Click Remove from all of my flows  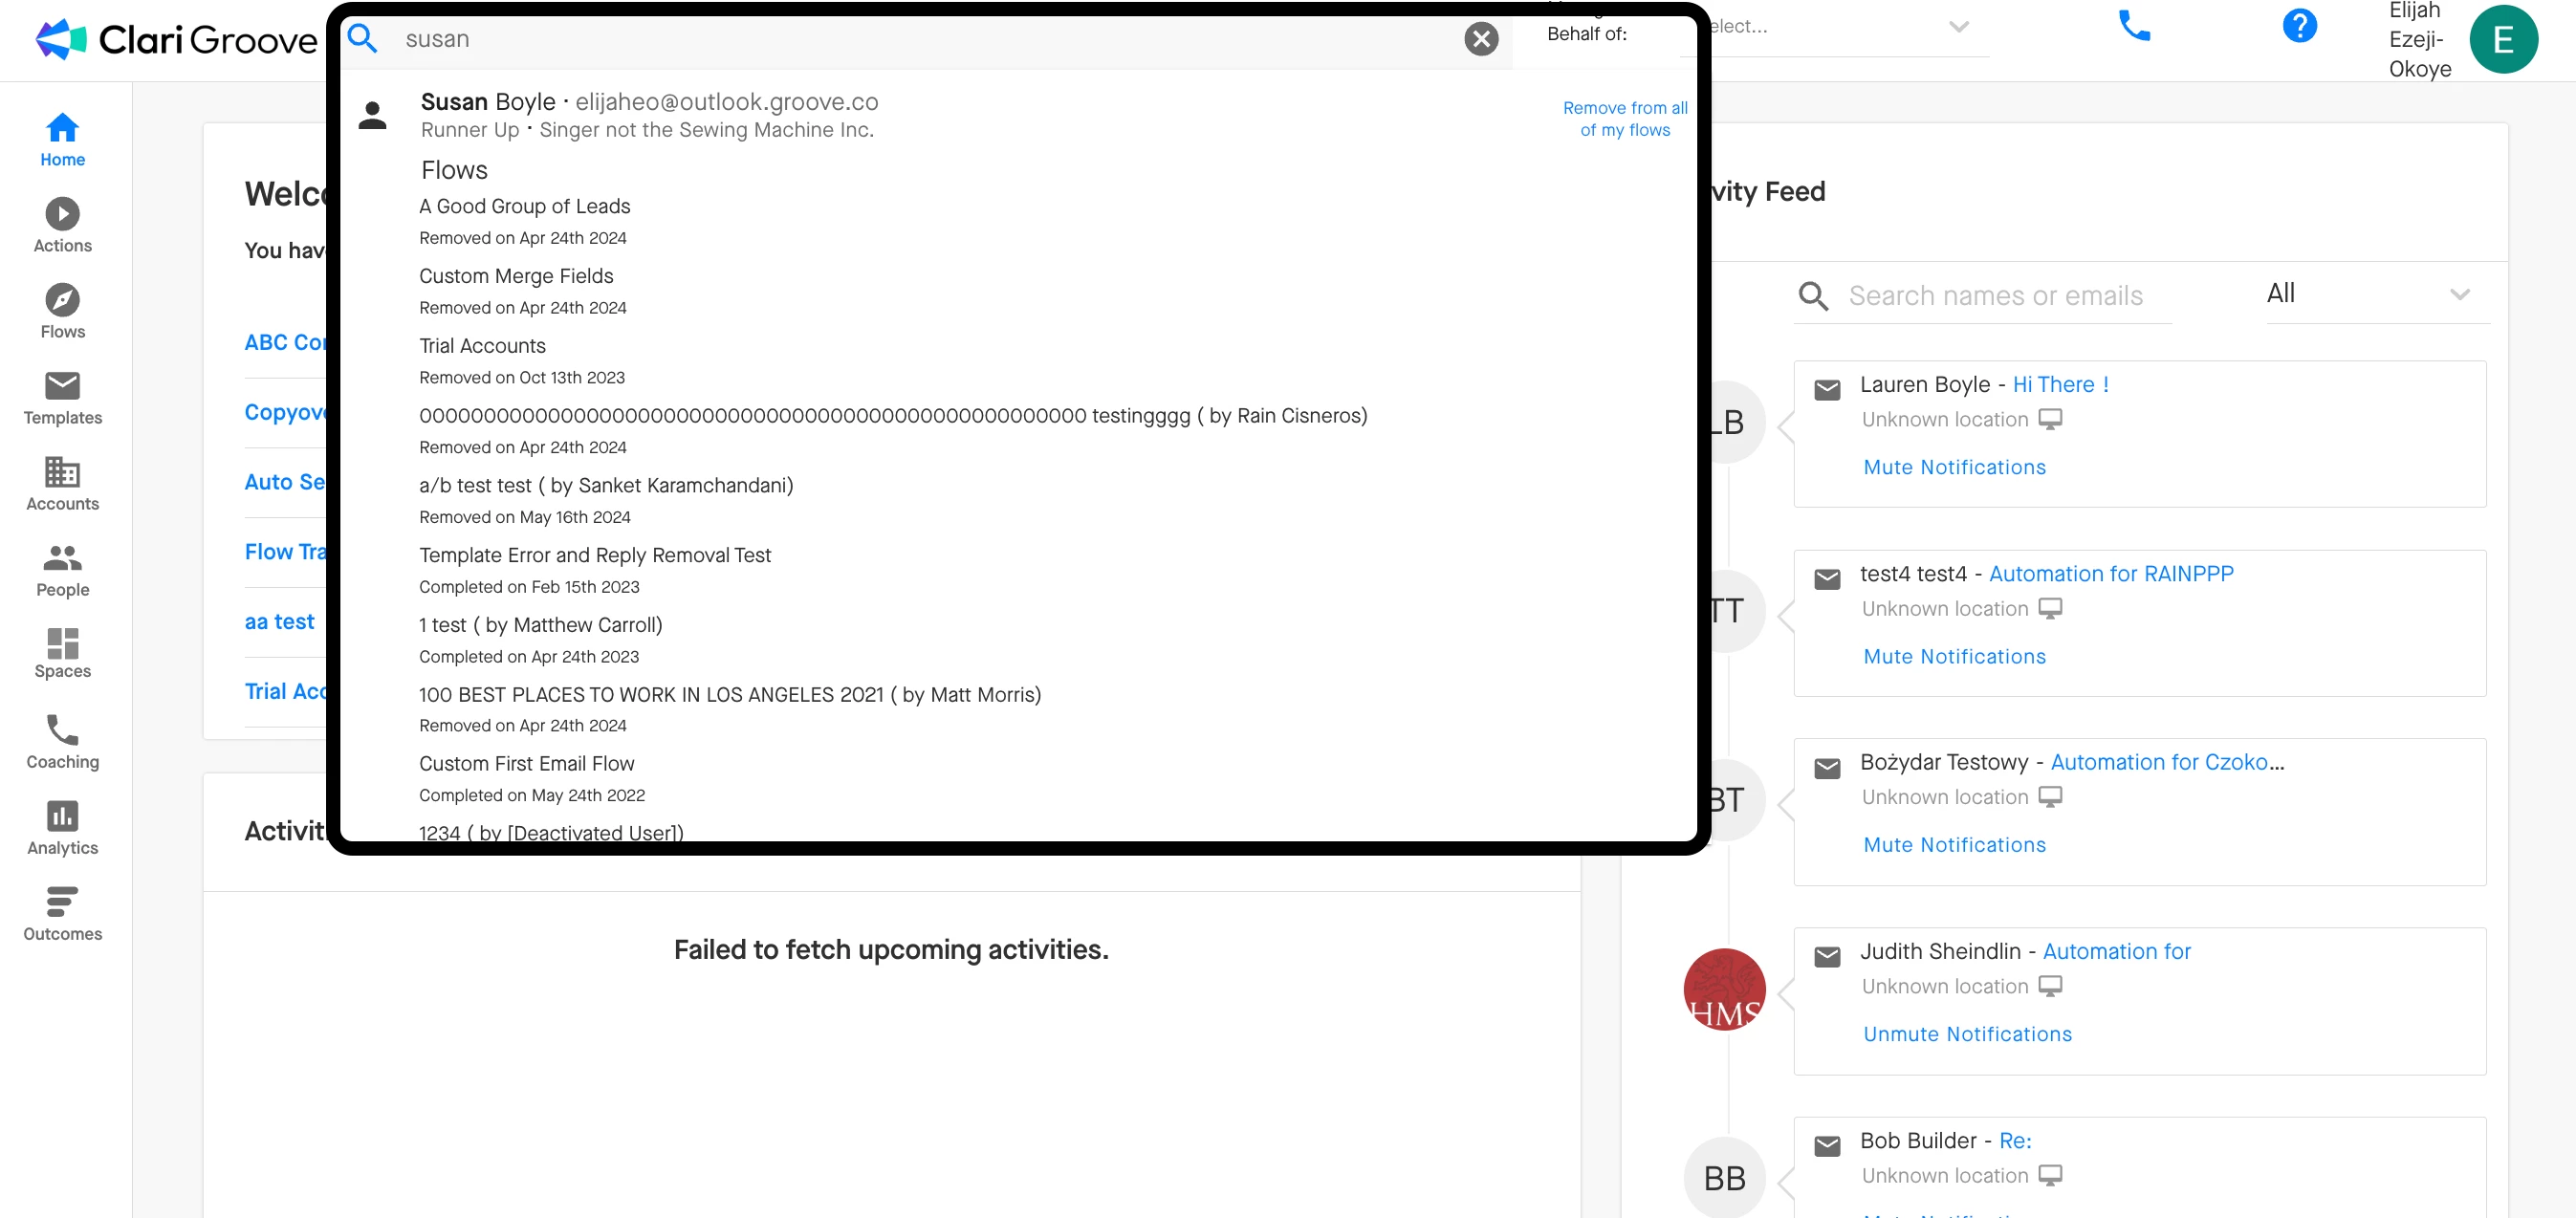coord(1624,119)
